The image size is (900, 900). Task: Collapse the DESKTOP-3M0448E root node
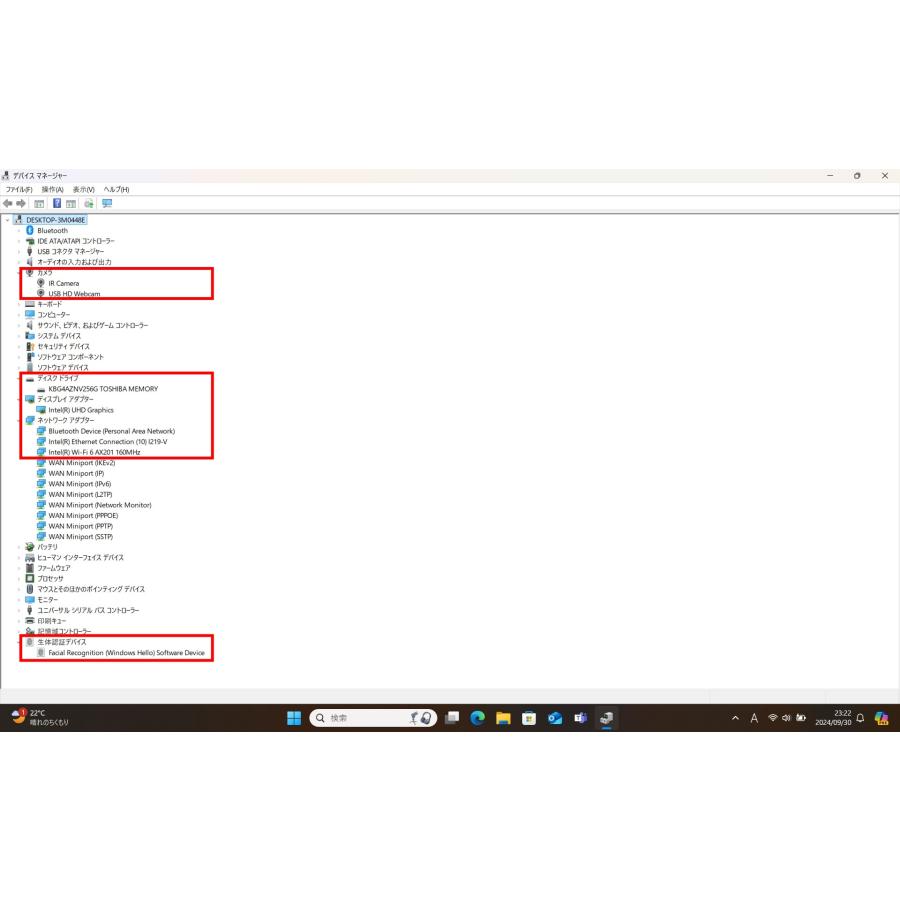click(7, 220)
